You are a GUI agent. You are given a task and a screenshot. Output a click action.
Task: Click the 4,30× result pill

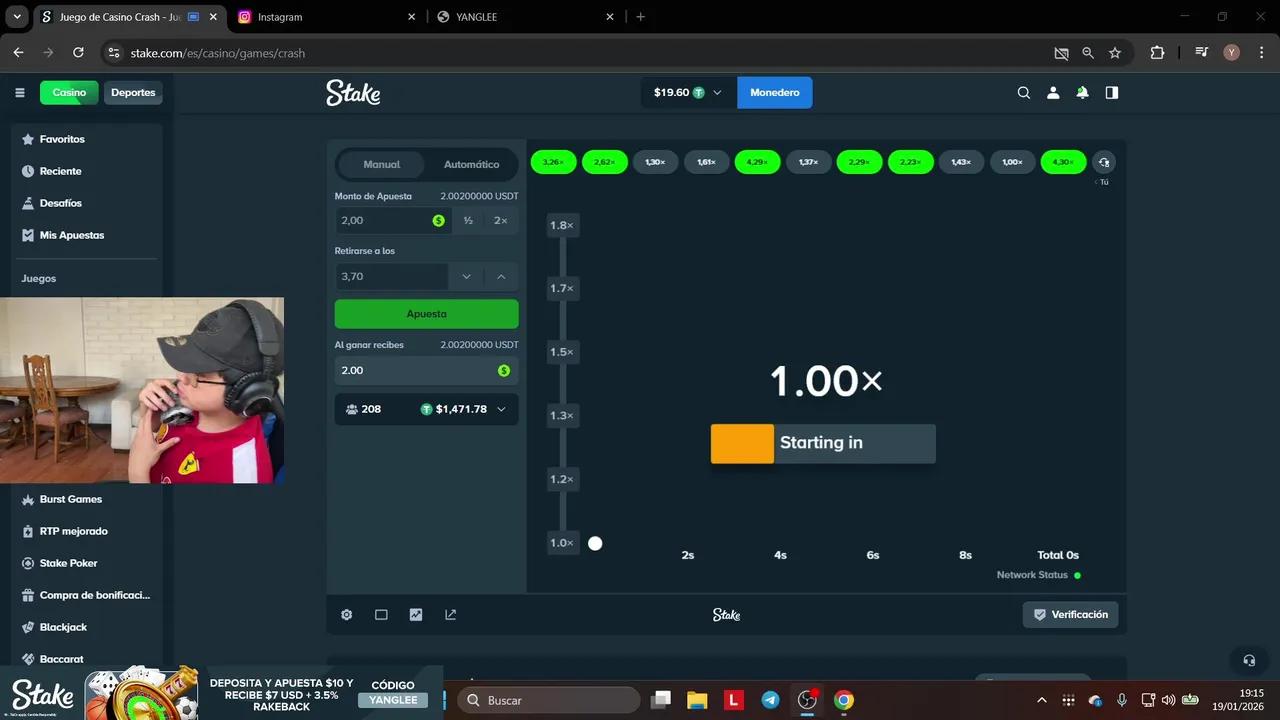point(1063,162)
